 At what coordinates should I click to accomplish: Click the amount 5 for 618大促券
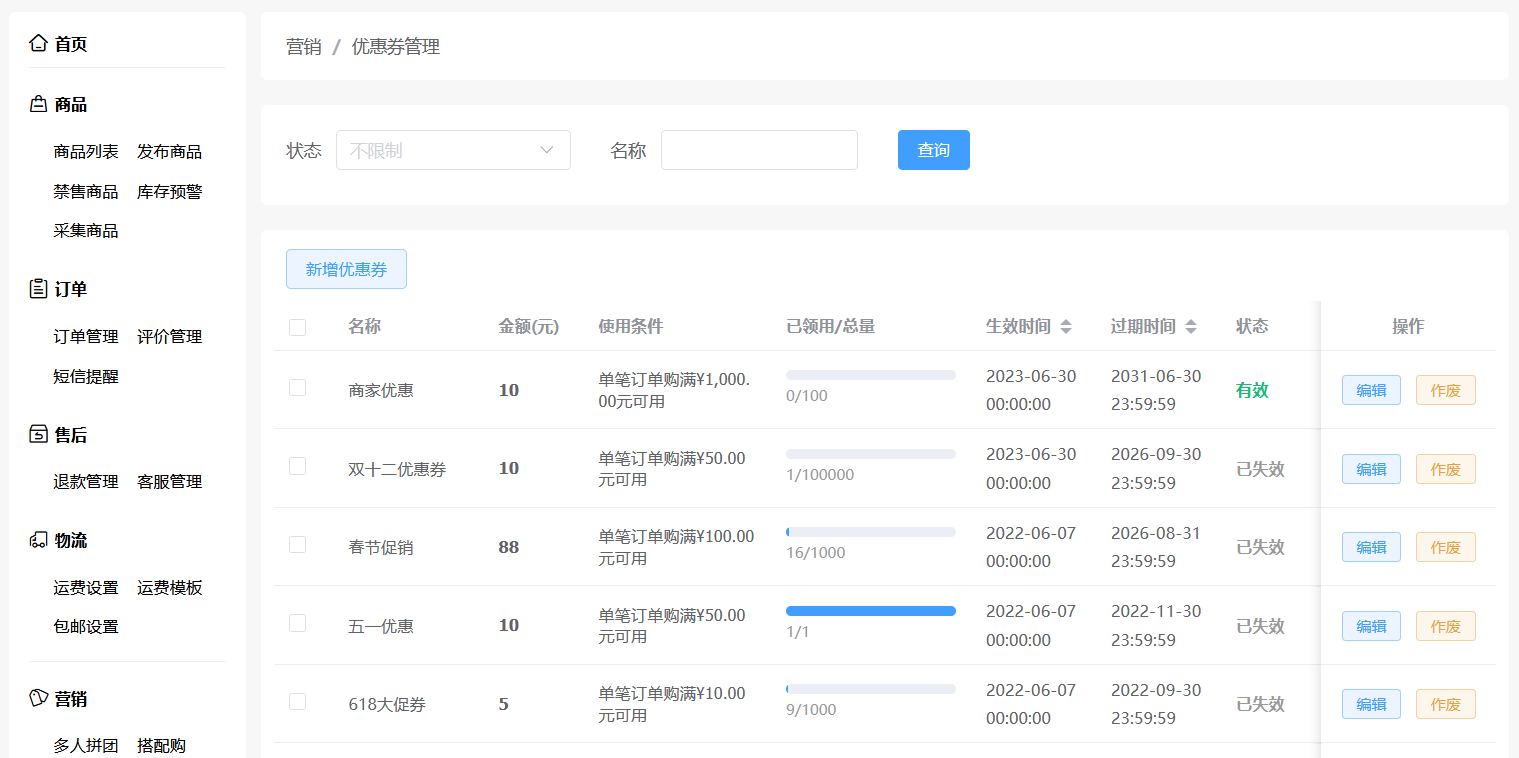(504, 704)
